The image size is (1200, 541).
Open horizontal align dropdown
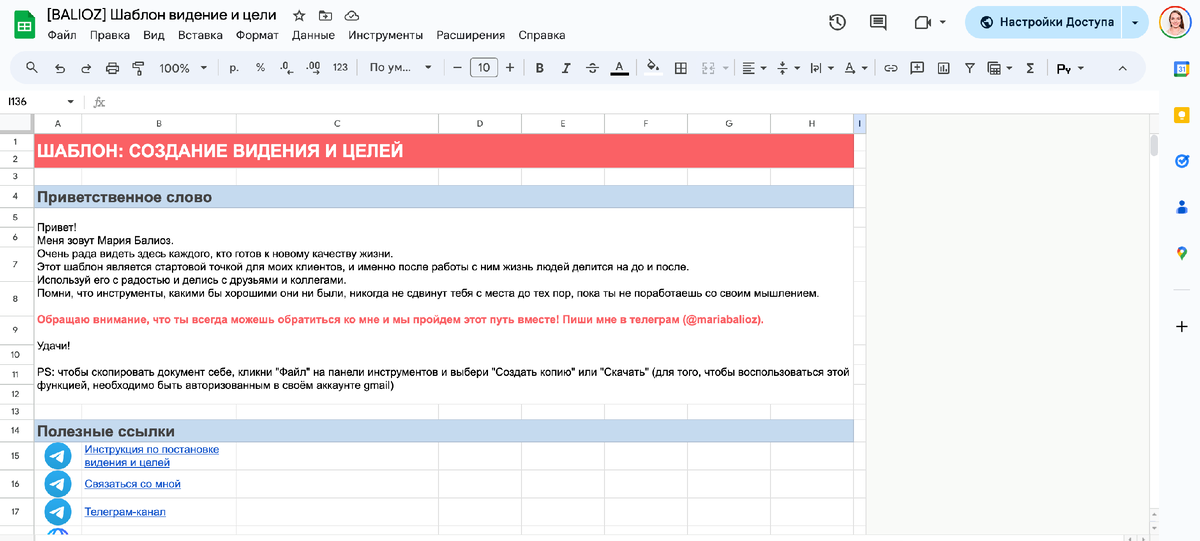tap(754, 68)
